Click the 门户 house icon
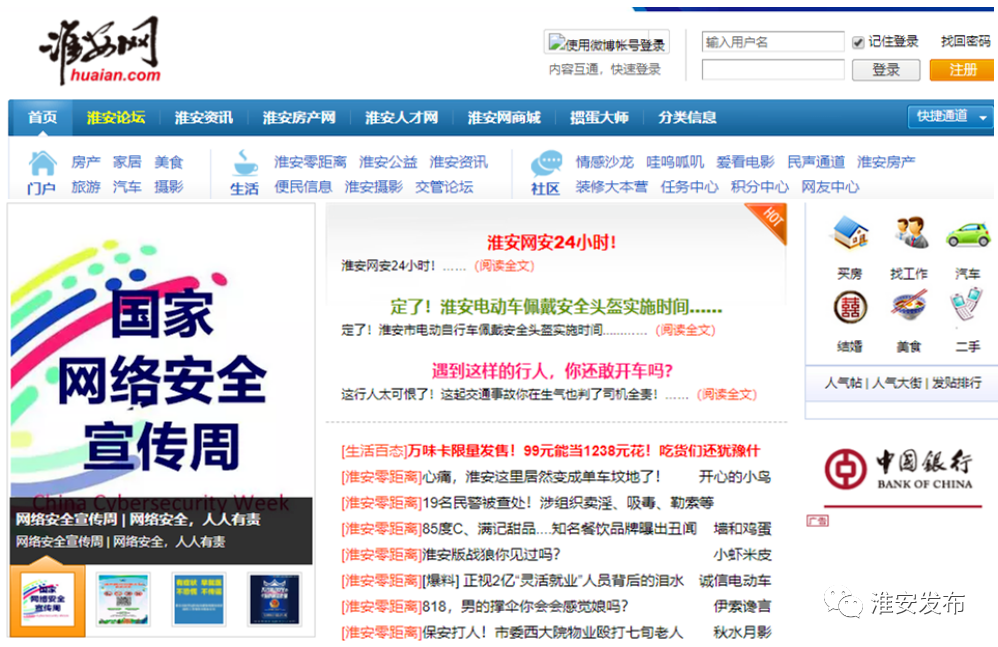The height and width of the screenshot is (647, 998). pyautogui.click(x=42, y=163)
